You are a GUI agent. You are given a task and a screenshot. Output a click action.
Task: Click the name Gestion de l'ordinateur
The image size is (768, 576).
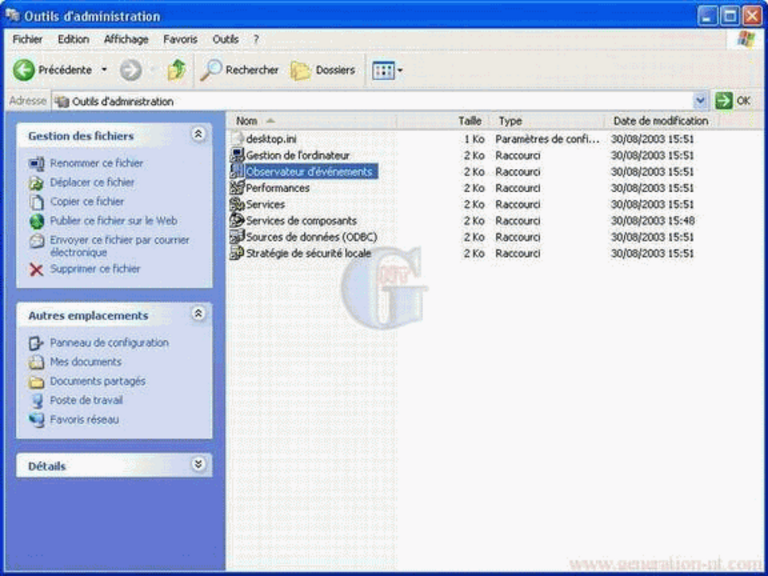point(298,155)
